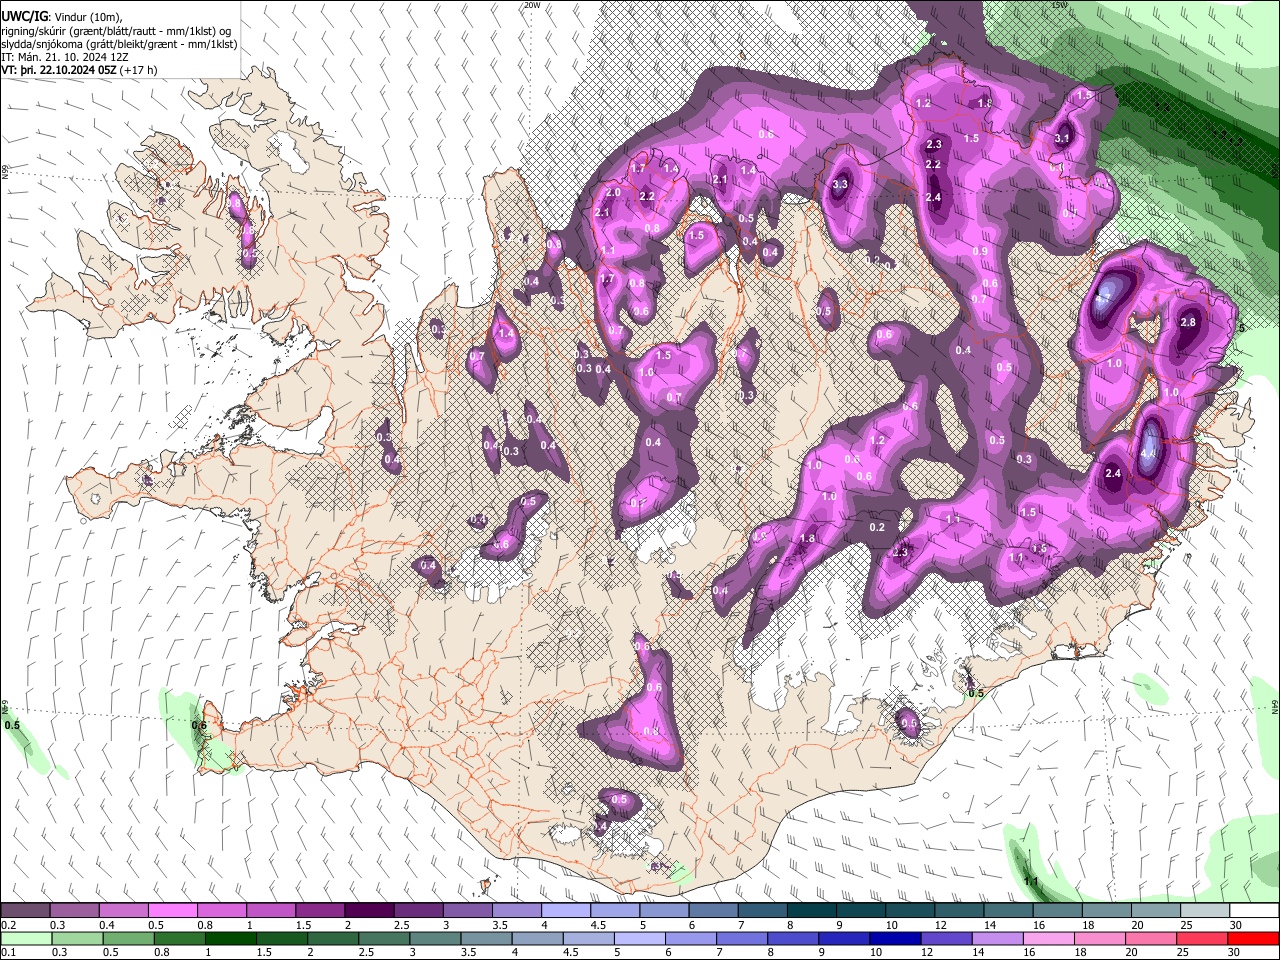Screen dimensions: 1280x960
Task: Click the white snow swatch above 30
Action: click(x=1252, y=911)
